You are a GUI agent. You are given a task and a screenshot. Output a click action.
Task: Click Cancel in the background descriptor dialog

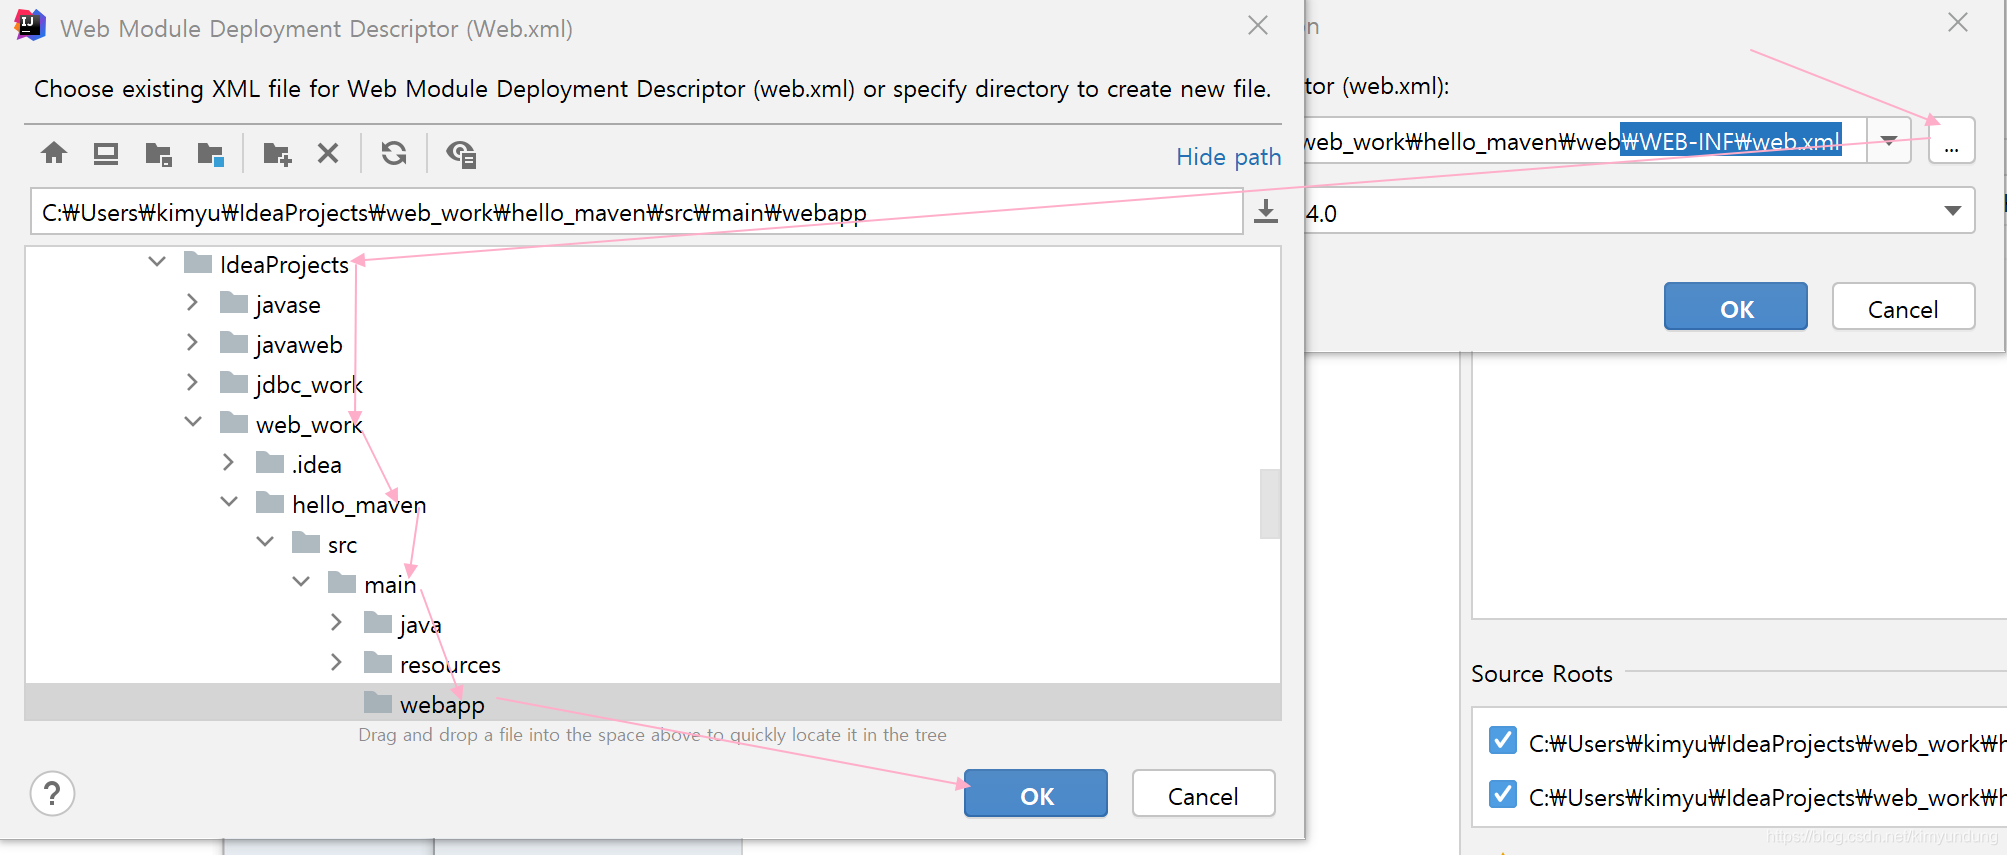coord(1903,307)
